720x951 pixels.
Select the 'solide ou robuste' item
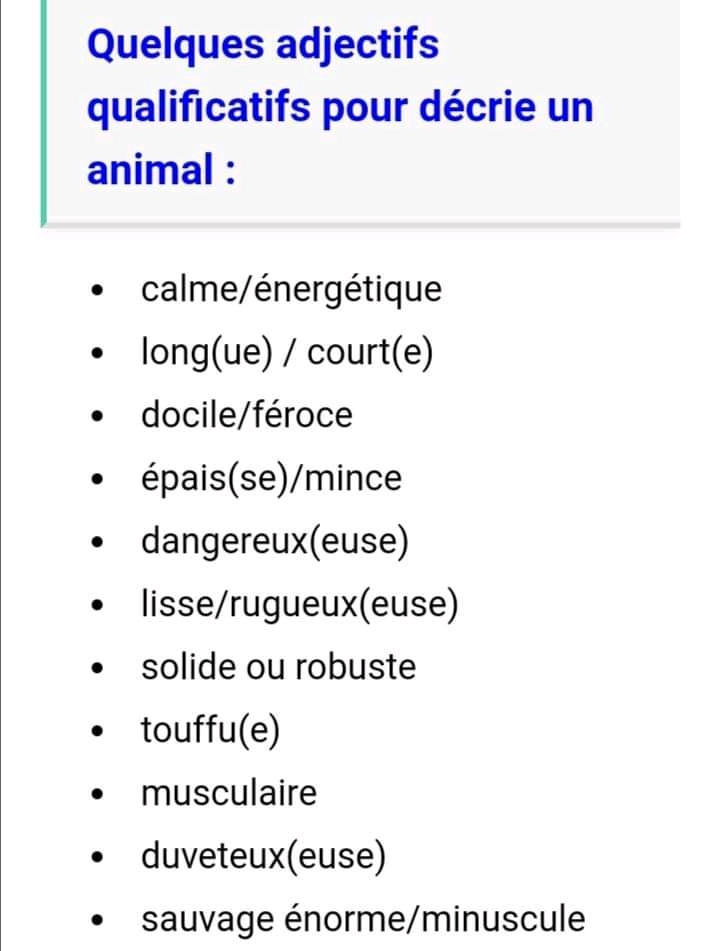pyautogui.click(x=278, y=667)
